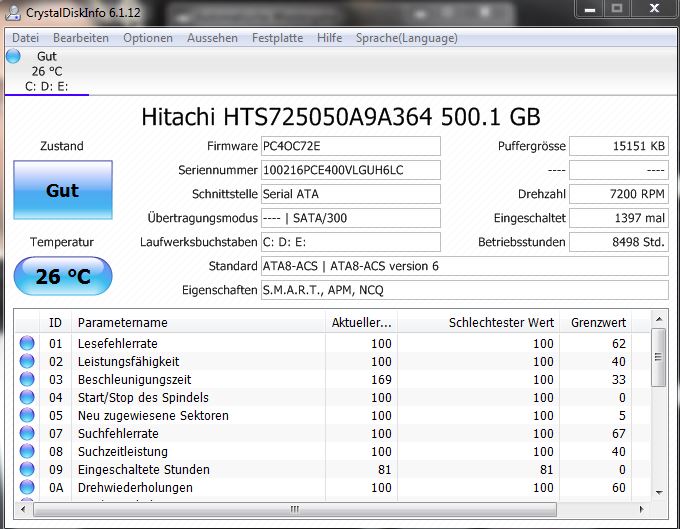
Task: Click the status icon for Start/Stop des Spindels
Action: (27, 397)
